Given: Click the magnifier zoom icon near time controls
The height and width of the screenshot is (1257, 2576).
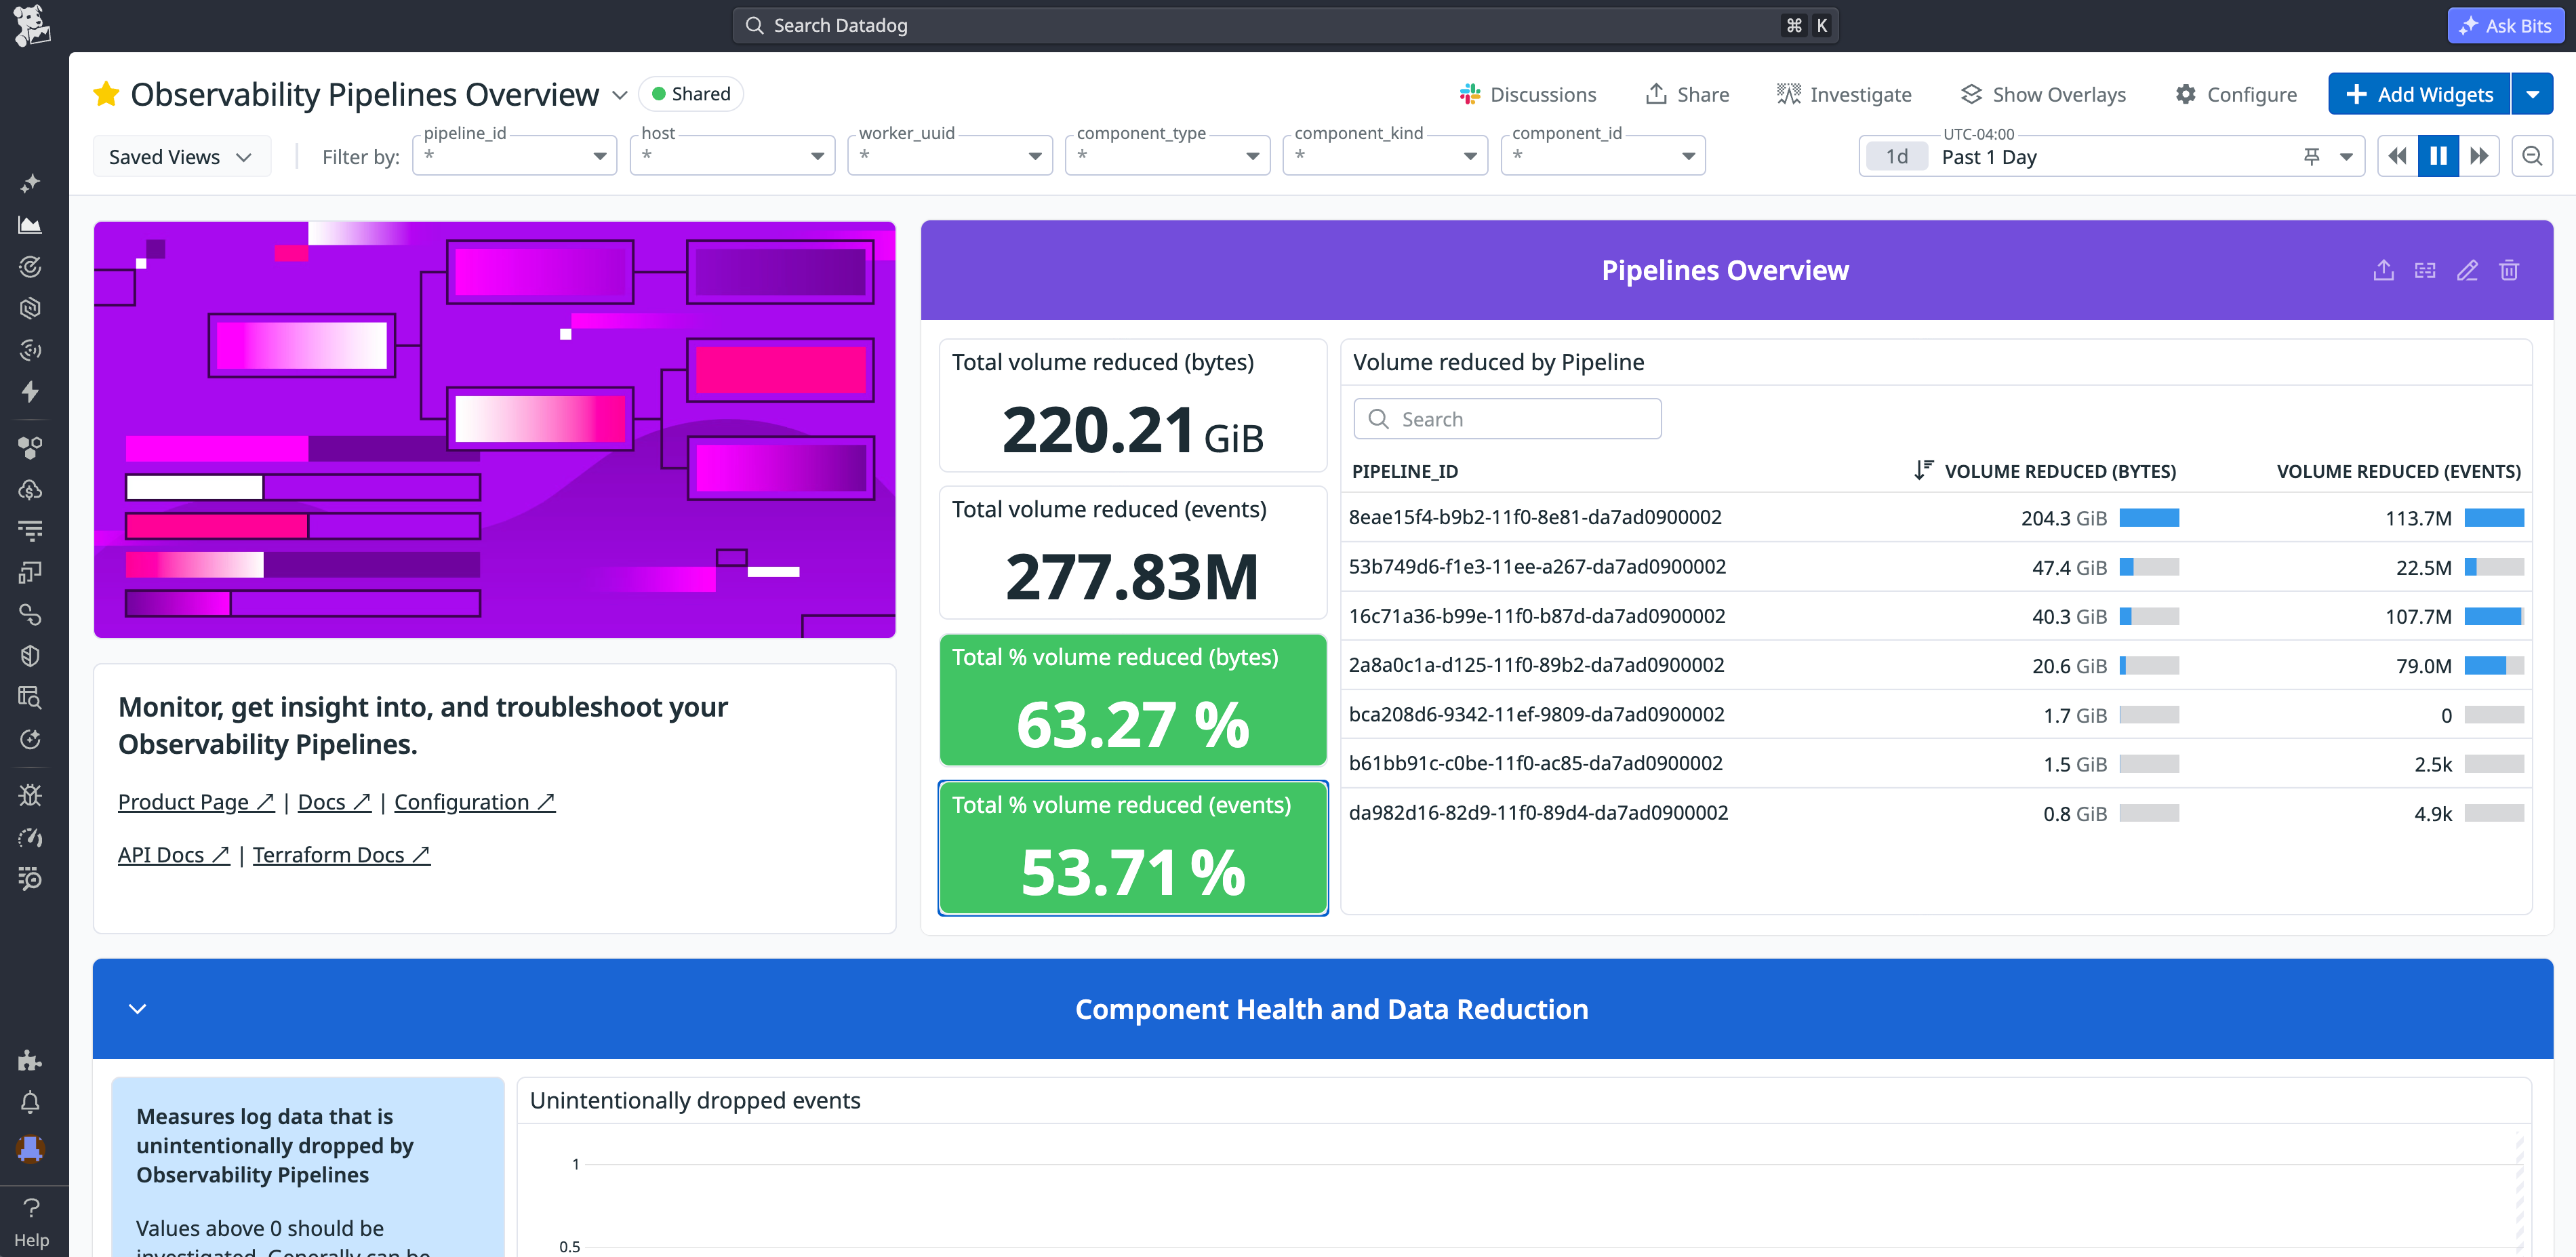Looking at the screenshot, I should click(2533, 155).
